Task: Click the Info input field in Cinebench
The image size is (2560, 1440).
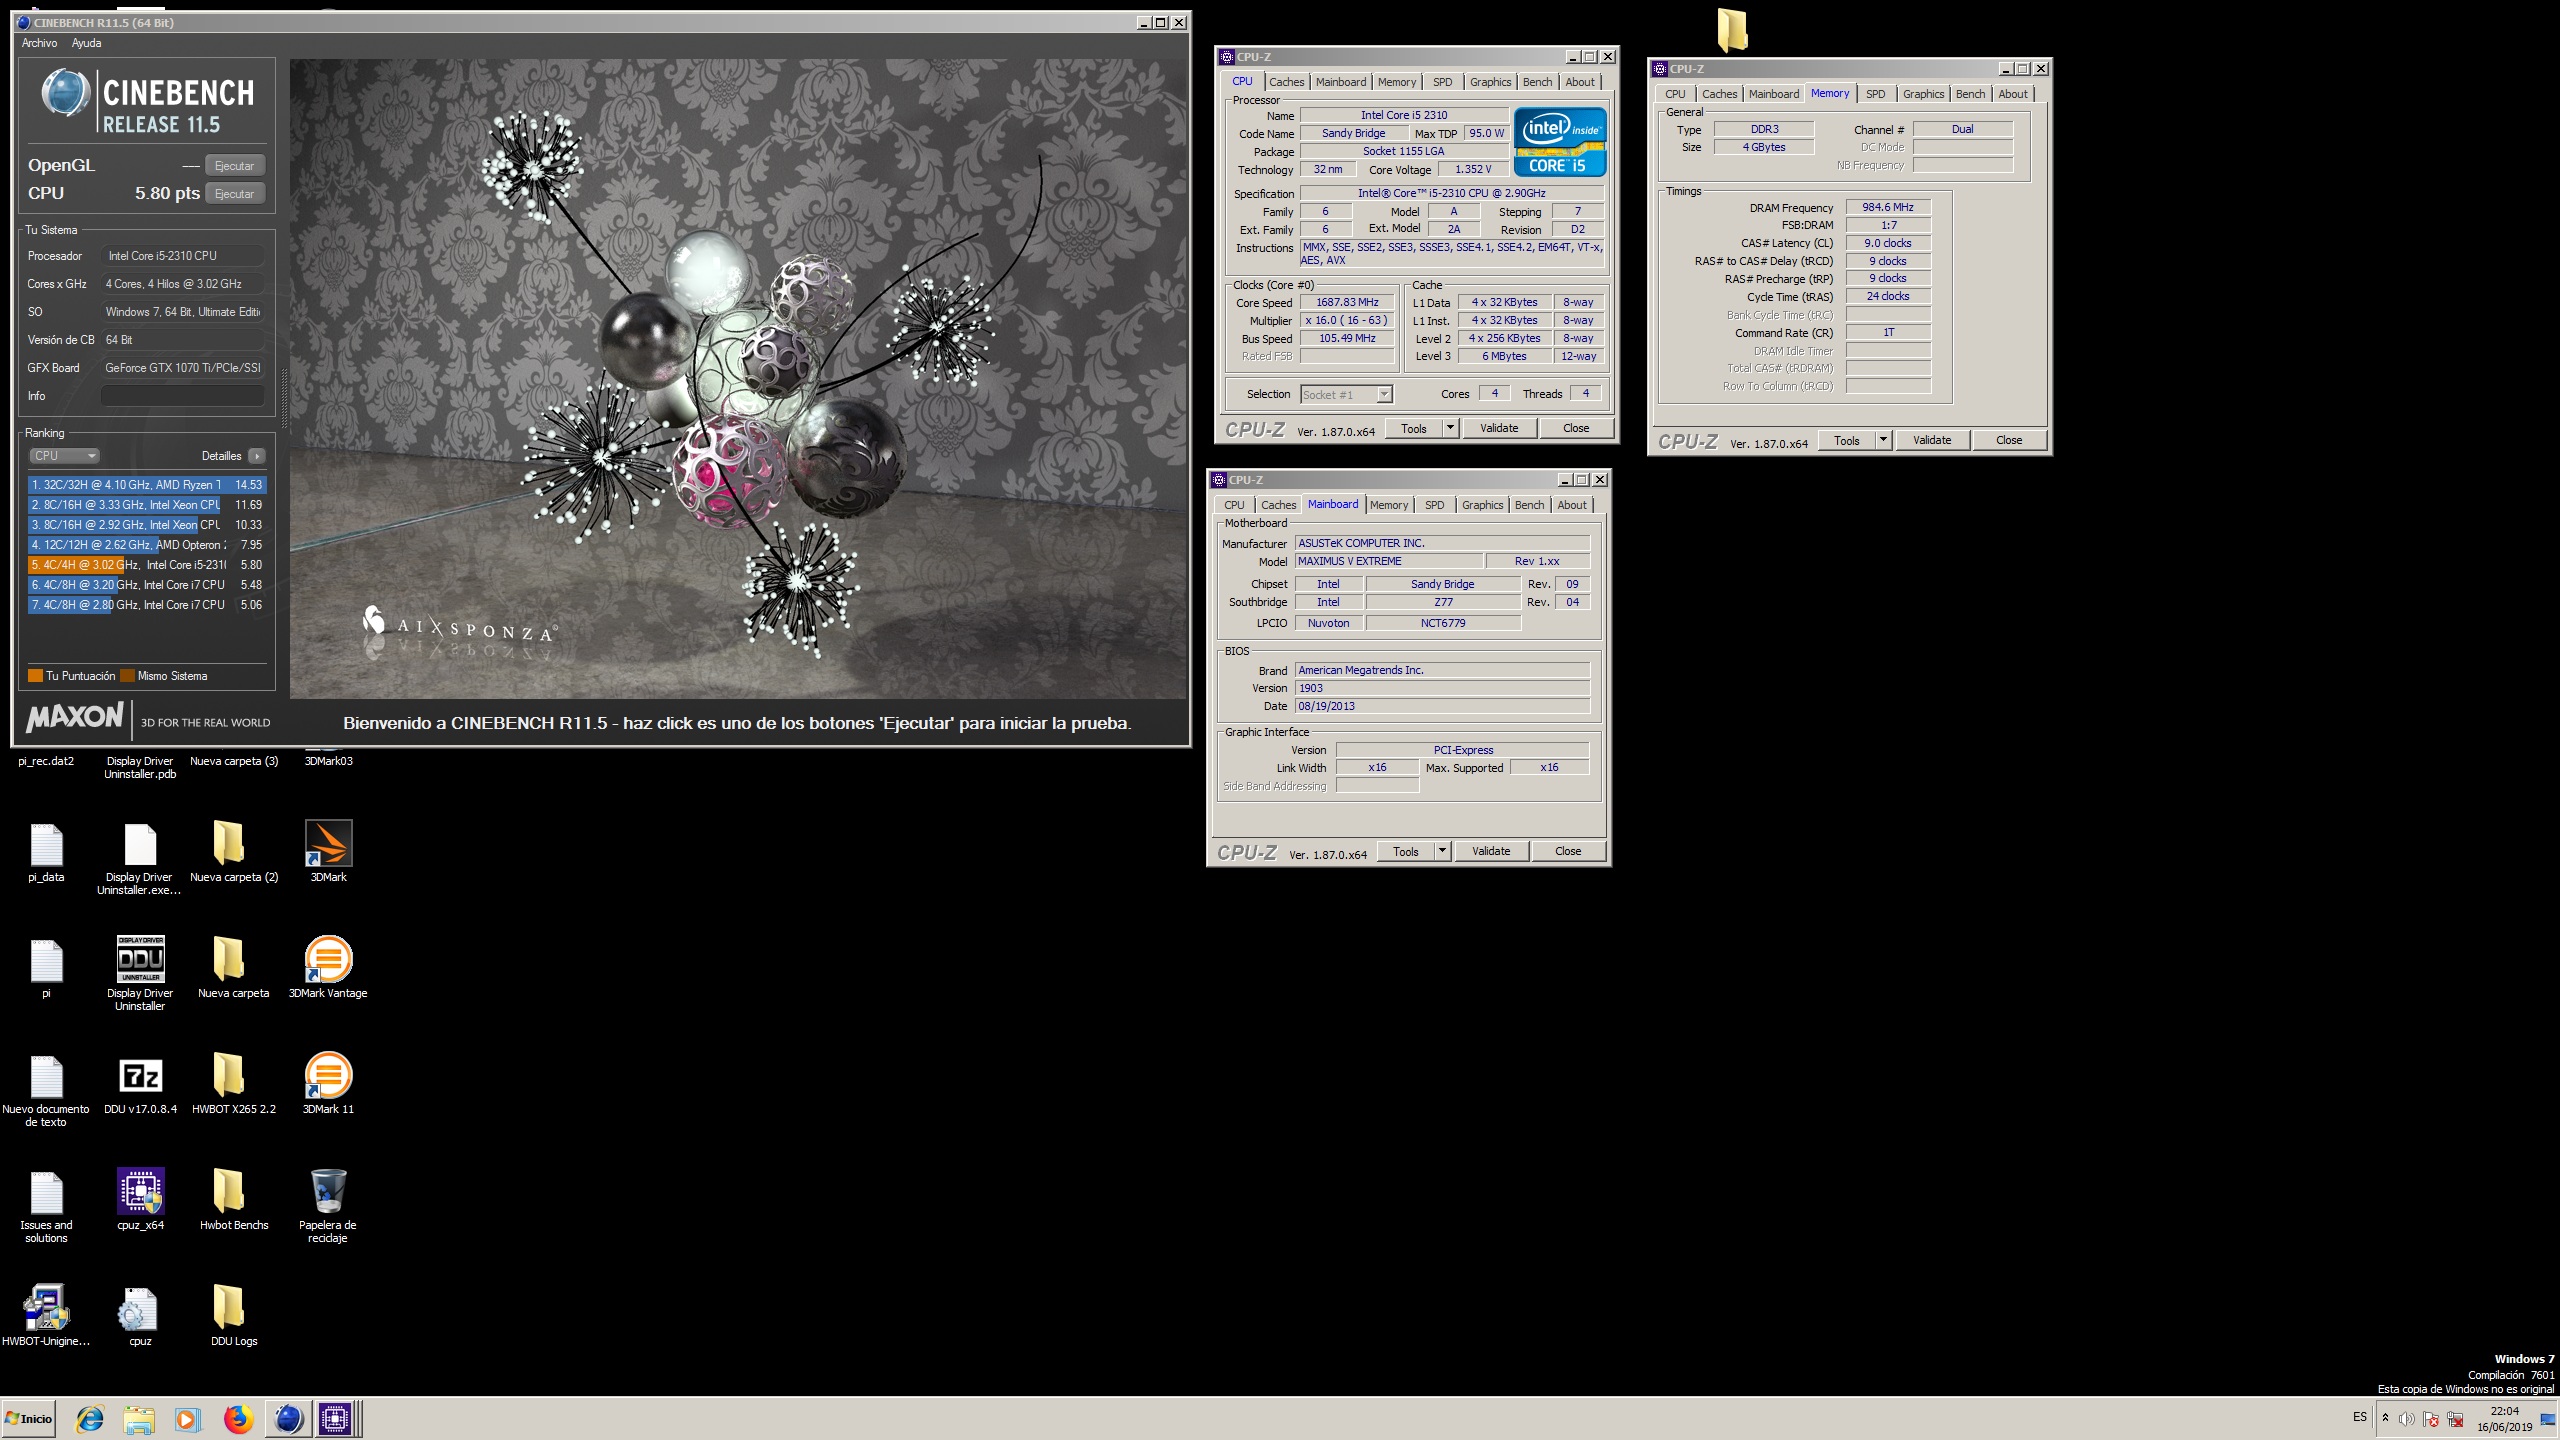Action: pyautogui.click(x=183, y=396)
